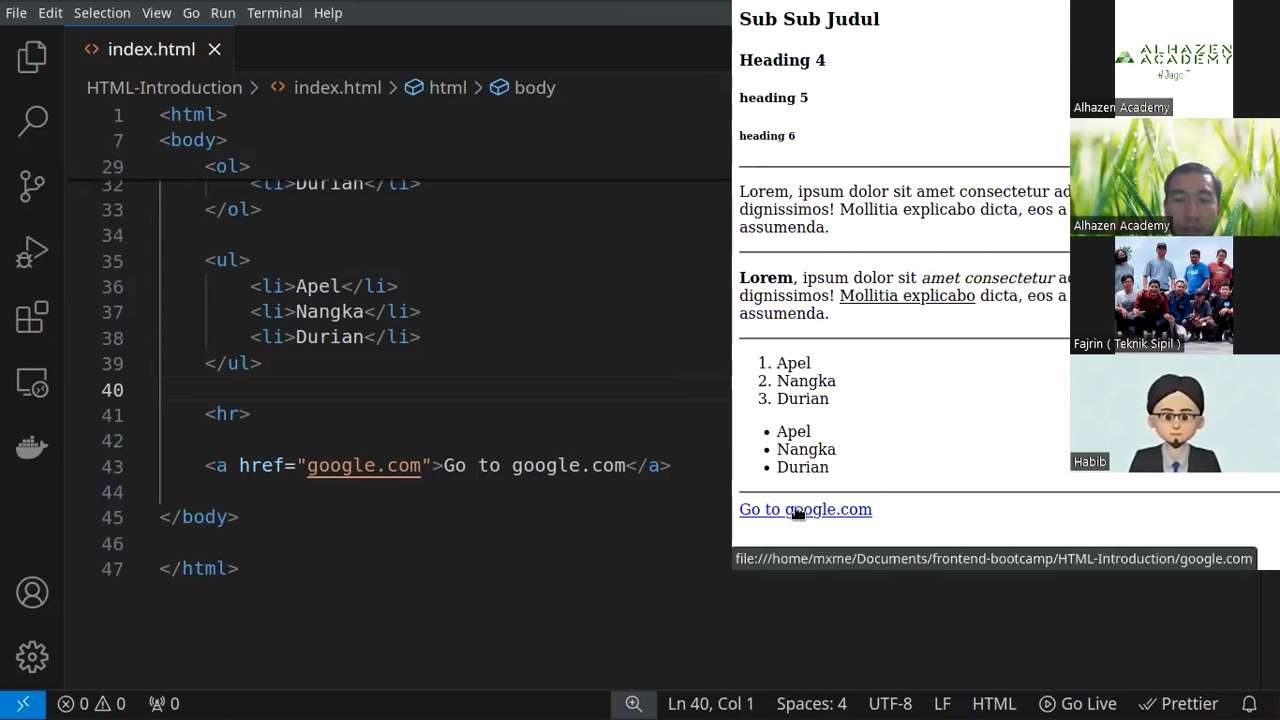The width and height of the screenshot is (1280, 720).
Task: Open the Selection menu
Action: click(102, 13)
